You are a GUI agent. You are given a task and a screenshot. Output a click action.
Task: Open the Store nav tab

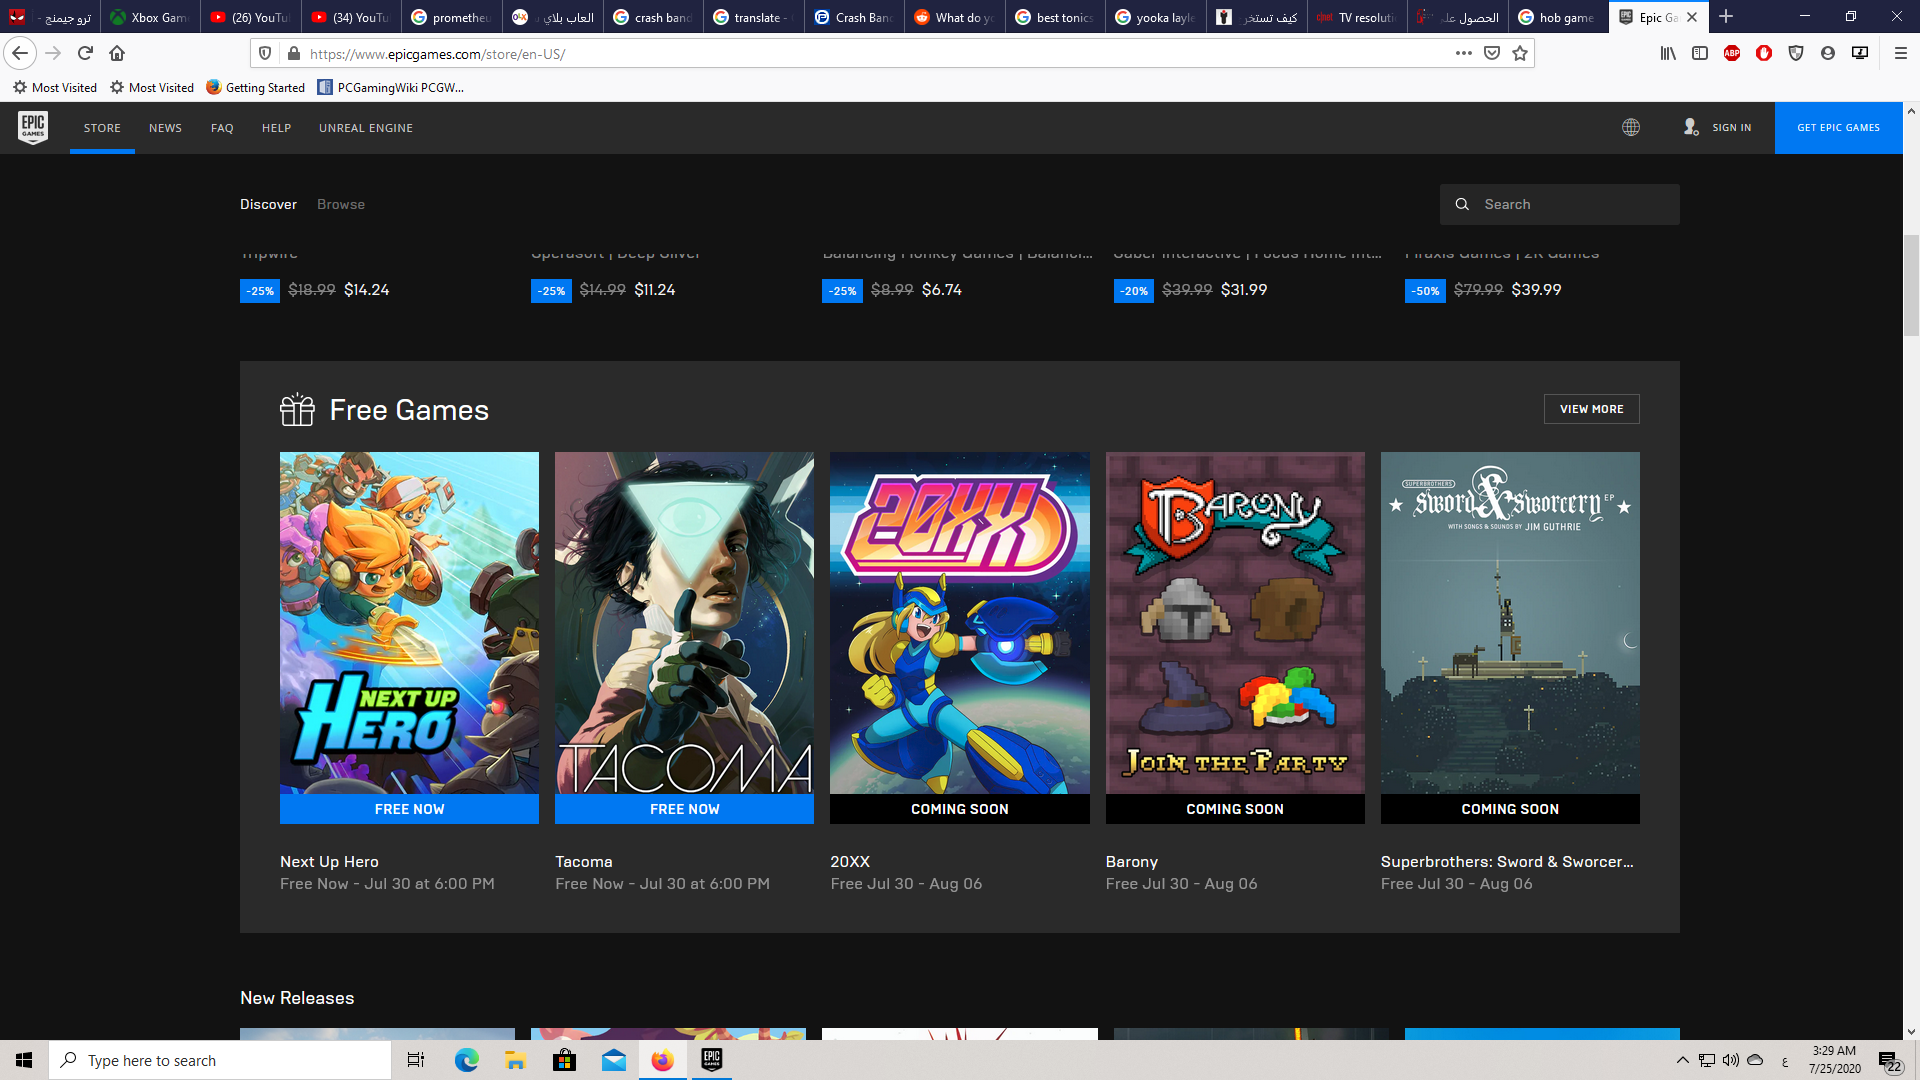pos(102,128)
